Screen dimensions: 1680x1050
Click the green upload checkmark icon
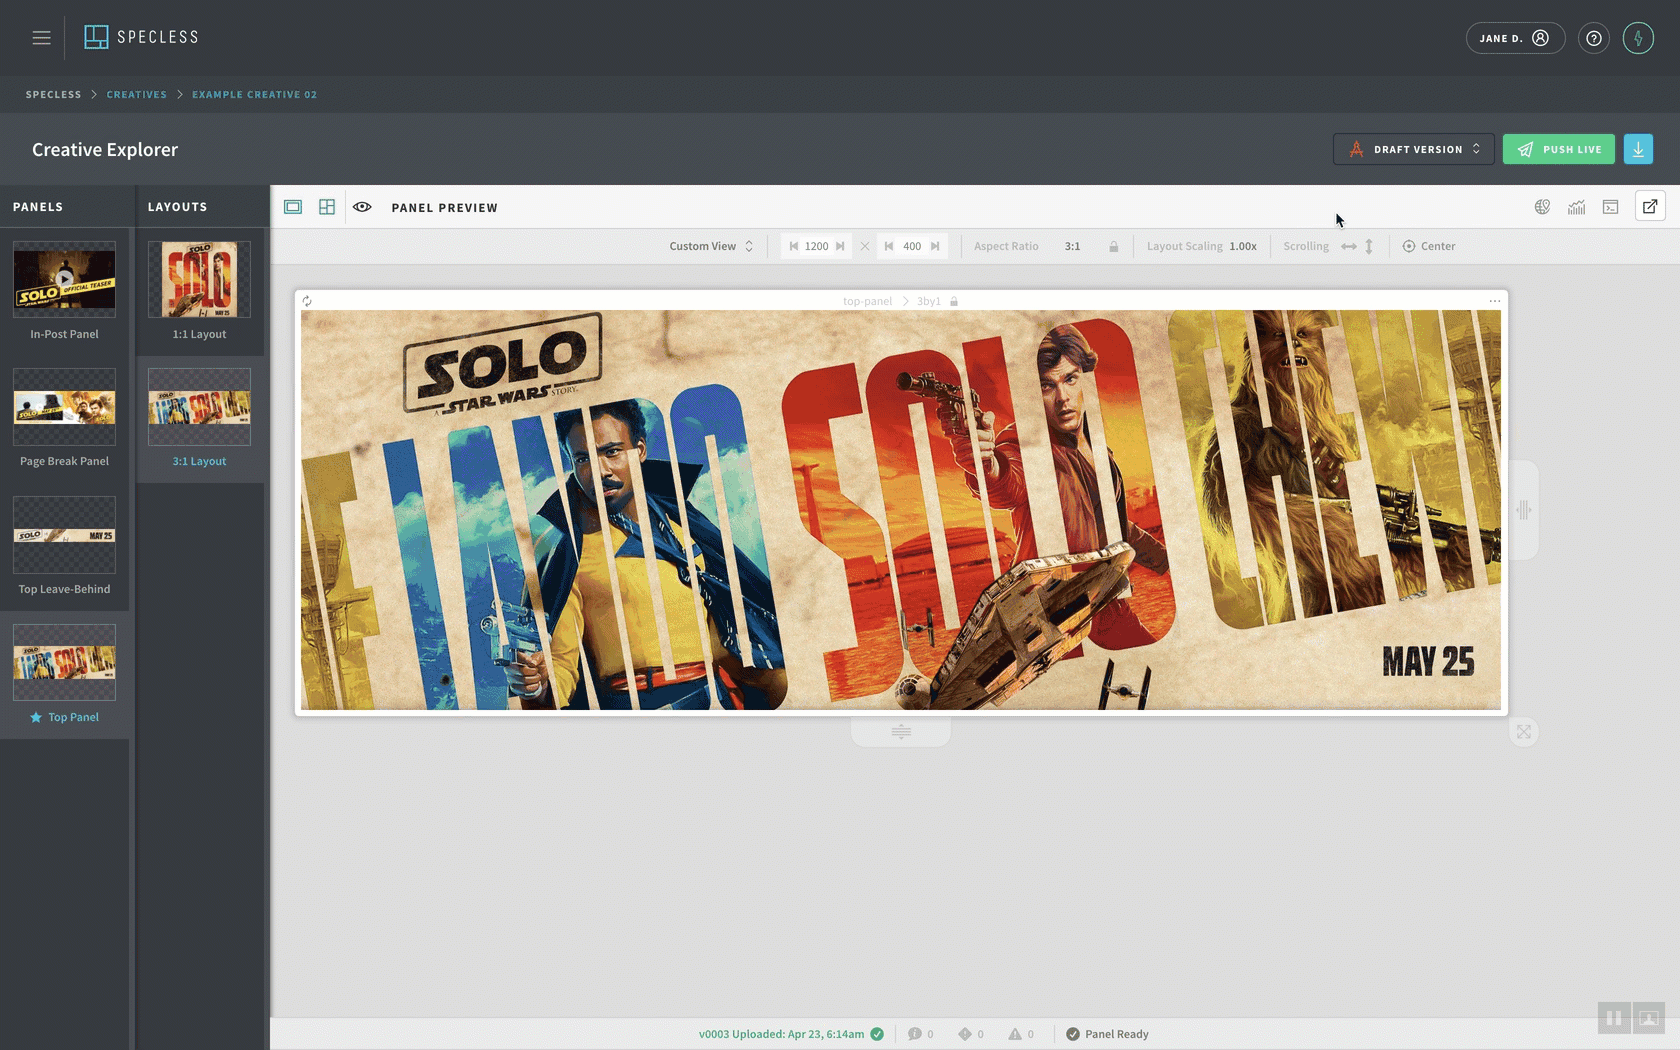pos(877,1034)
